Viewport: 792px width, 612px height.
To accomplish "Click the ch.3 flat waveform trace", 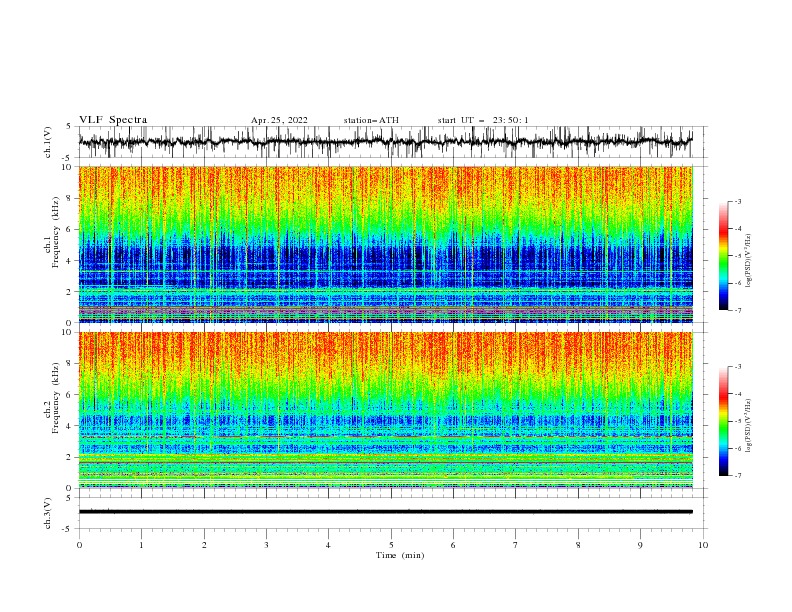I will (x=386, y=512).
